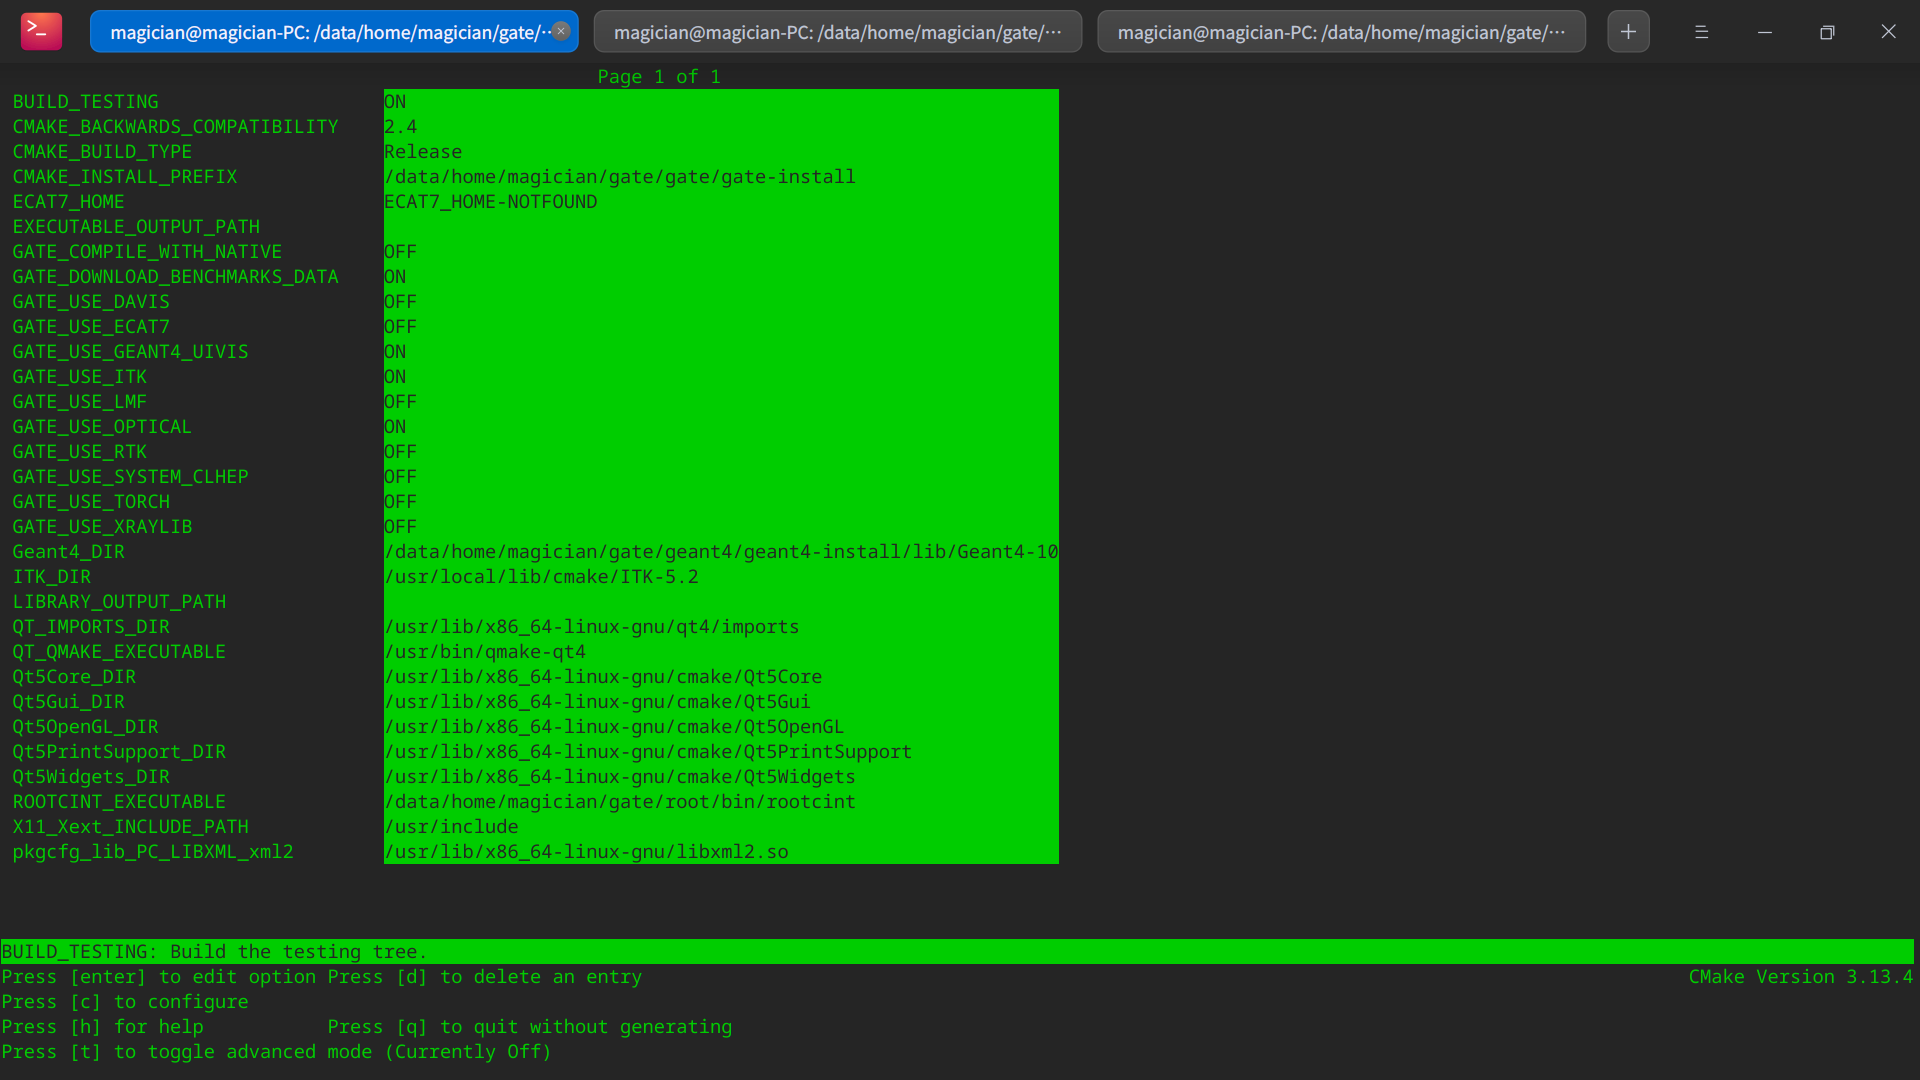Click the 'BUILD_TESTING: Build the testing tree.' status line

coord(957,952)
